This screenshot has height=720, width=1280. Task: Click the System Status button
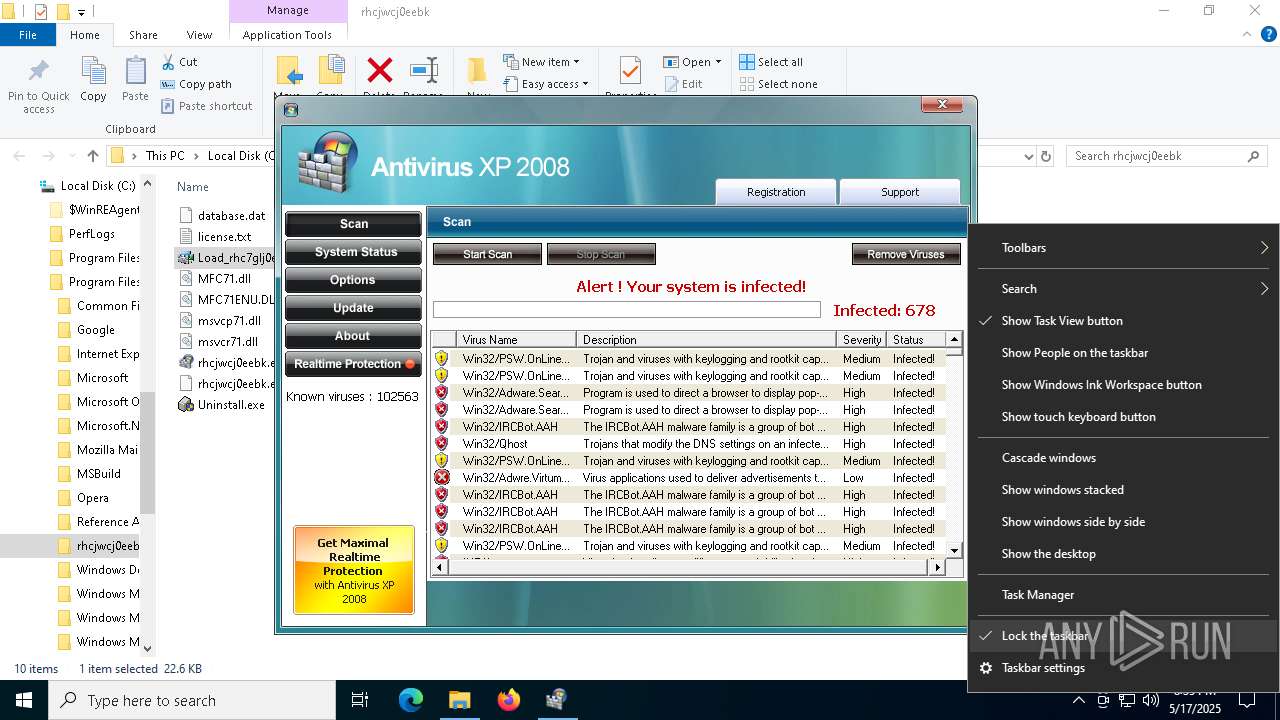[x=353, y=252]
